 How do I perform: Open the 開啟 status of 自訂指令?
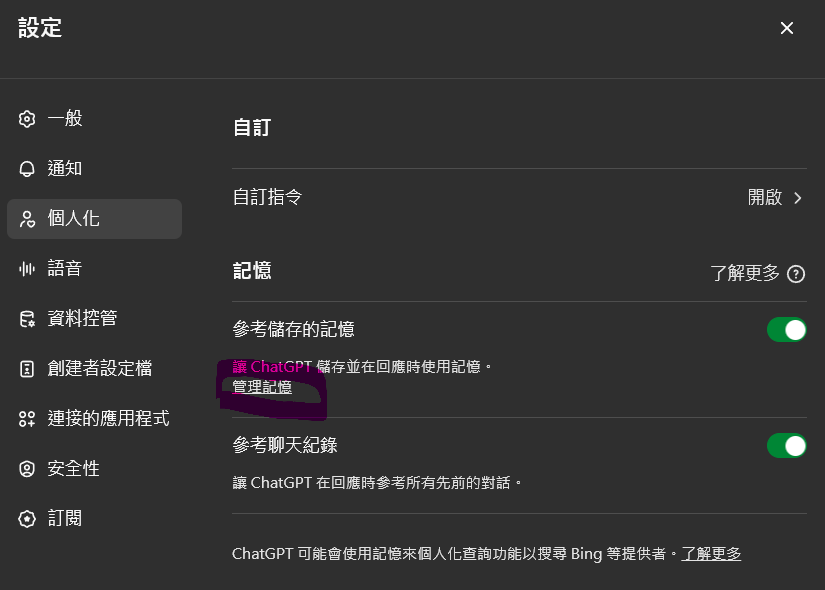tap(765, 197)
